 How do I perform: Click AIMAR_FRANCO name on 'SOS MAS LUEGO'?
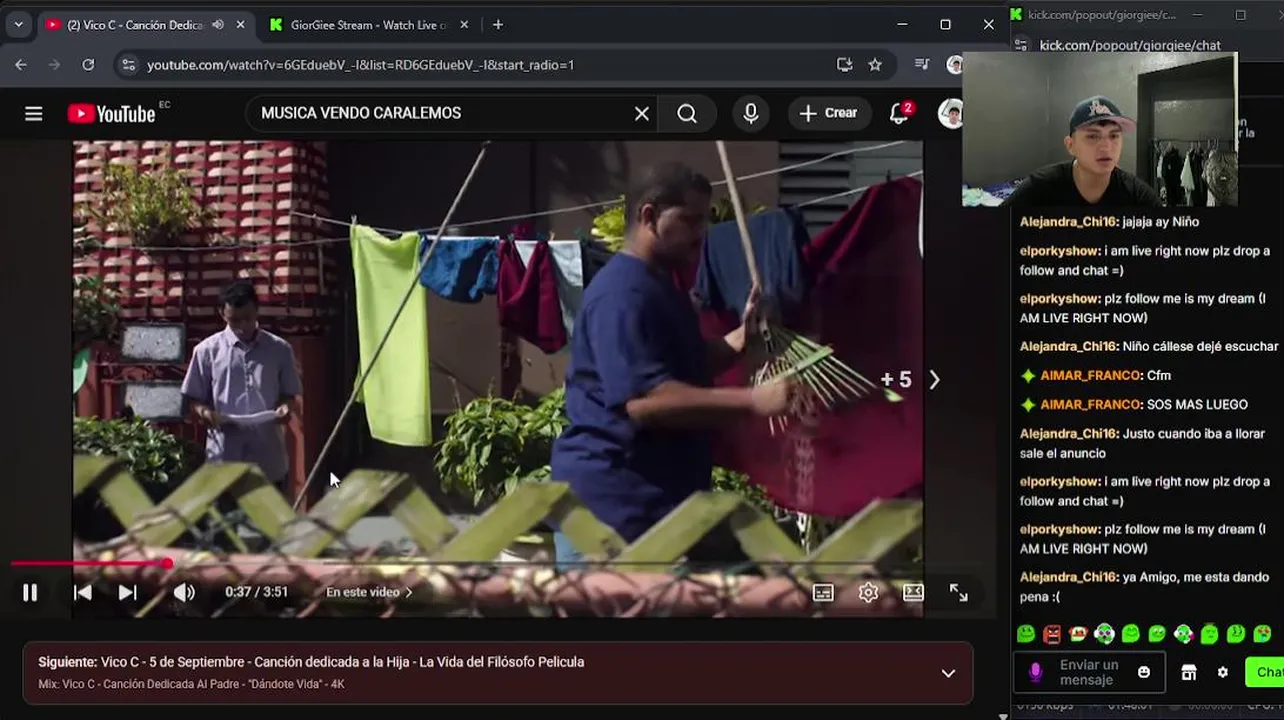pos(1091,405)
